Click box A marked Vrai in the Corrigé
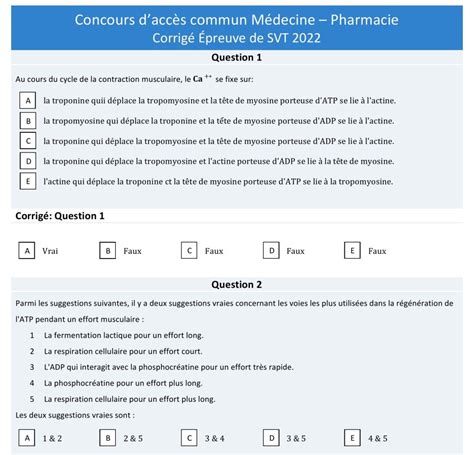474x455 pixels. (x=27, y=251)
